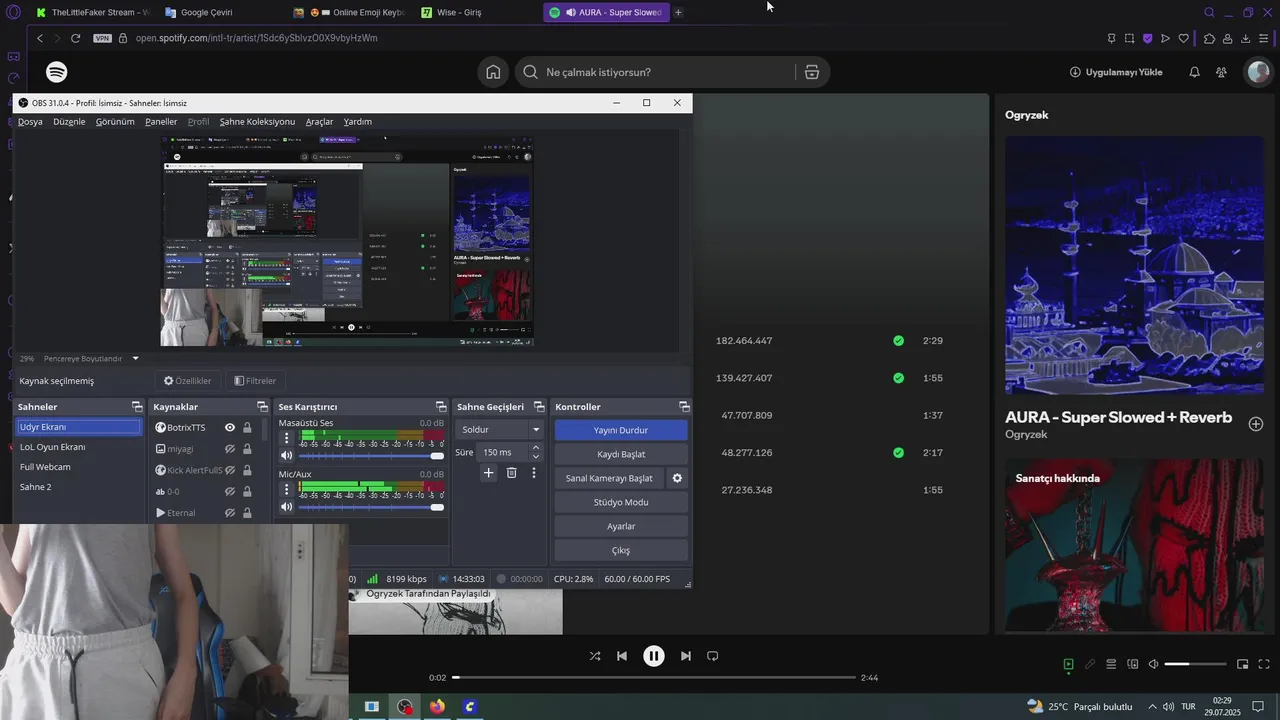Enter Spotify fullscreen mode
The width and height of the screenshot is (1280, 720).
pyautogui.click(x=1264, y=664)
